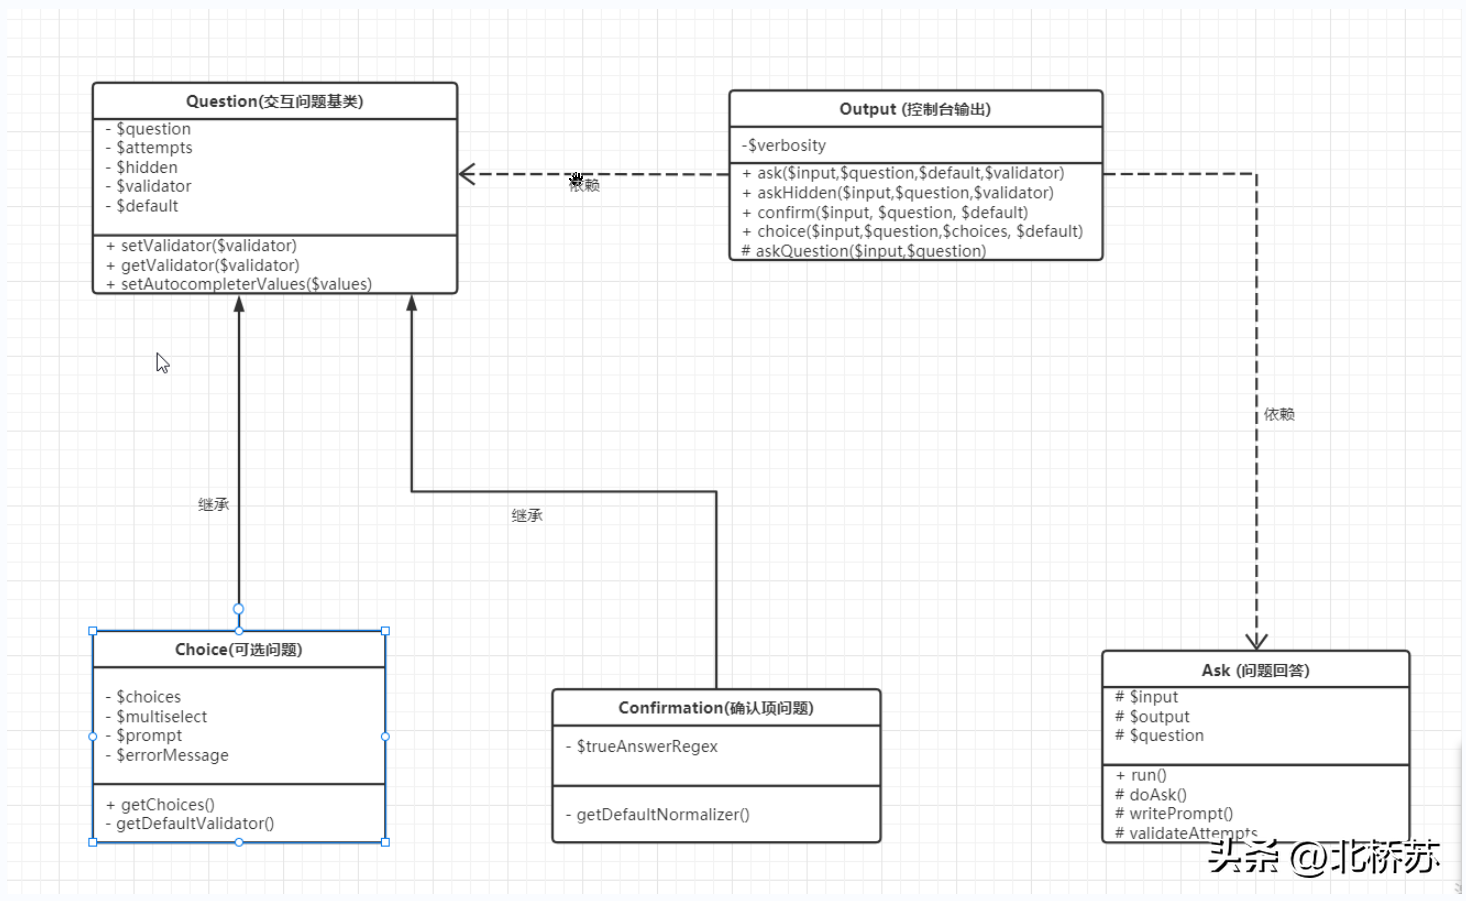This screenshot has height=901, width=1466.
Task: Click the top-right resize handle of Choice box
Action: point(385,631)
